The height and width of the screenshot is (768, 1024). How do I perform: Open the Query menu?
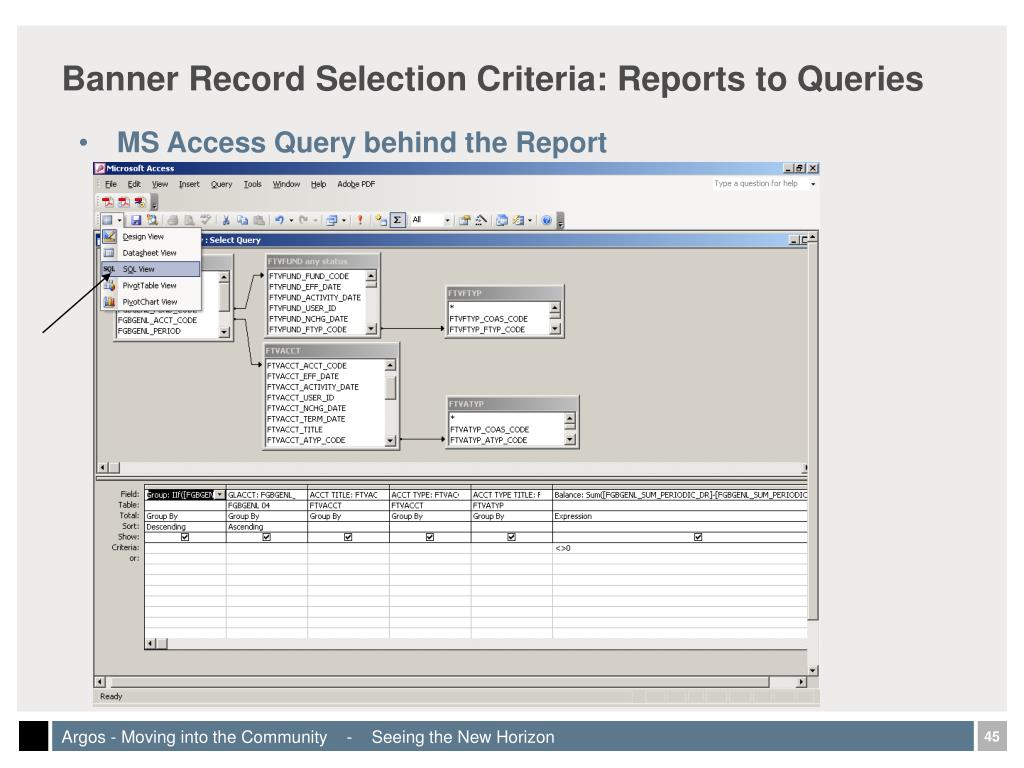tap(221, 184)
